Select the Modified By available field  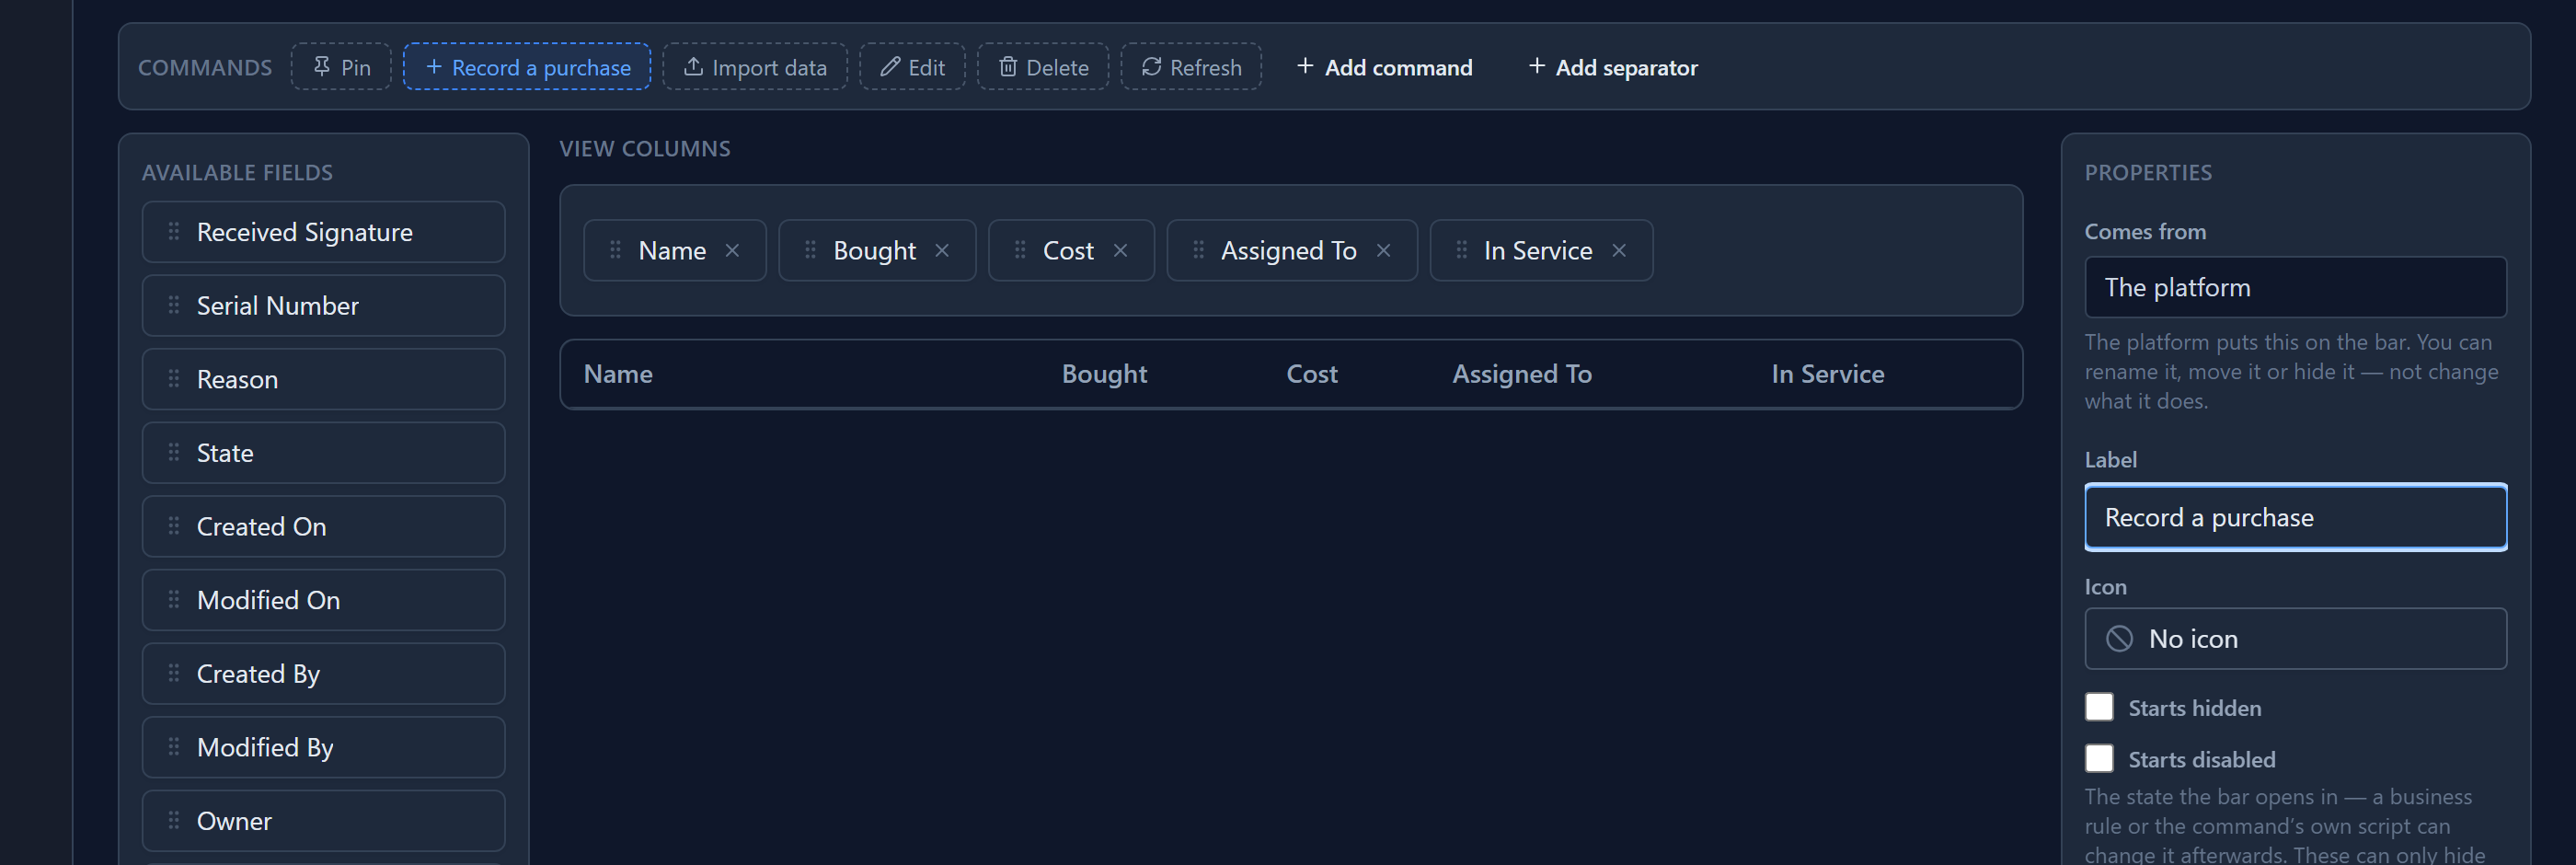(324, 747)
